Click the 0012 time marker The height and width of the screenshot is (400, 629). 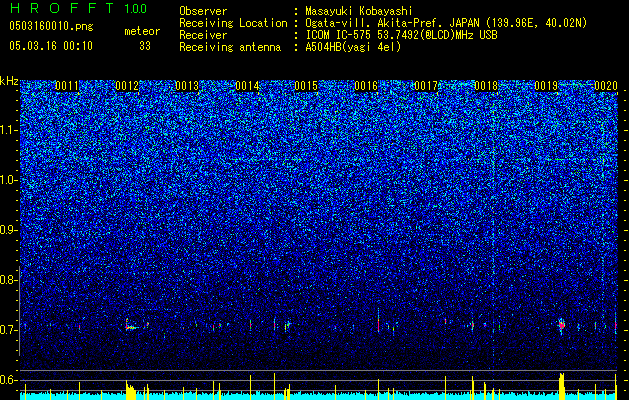point(127,86)
